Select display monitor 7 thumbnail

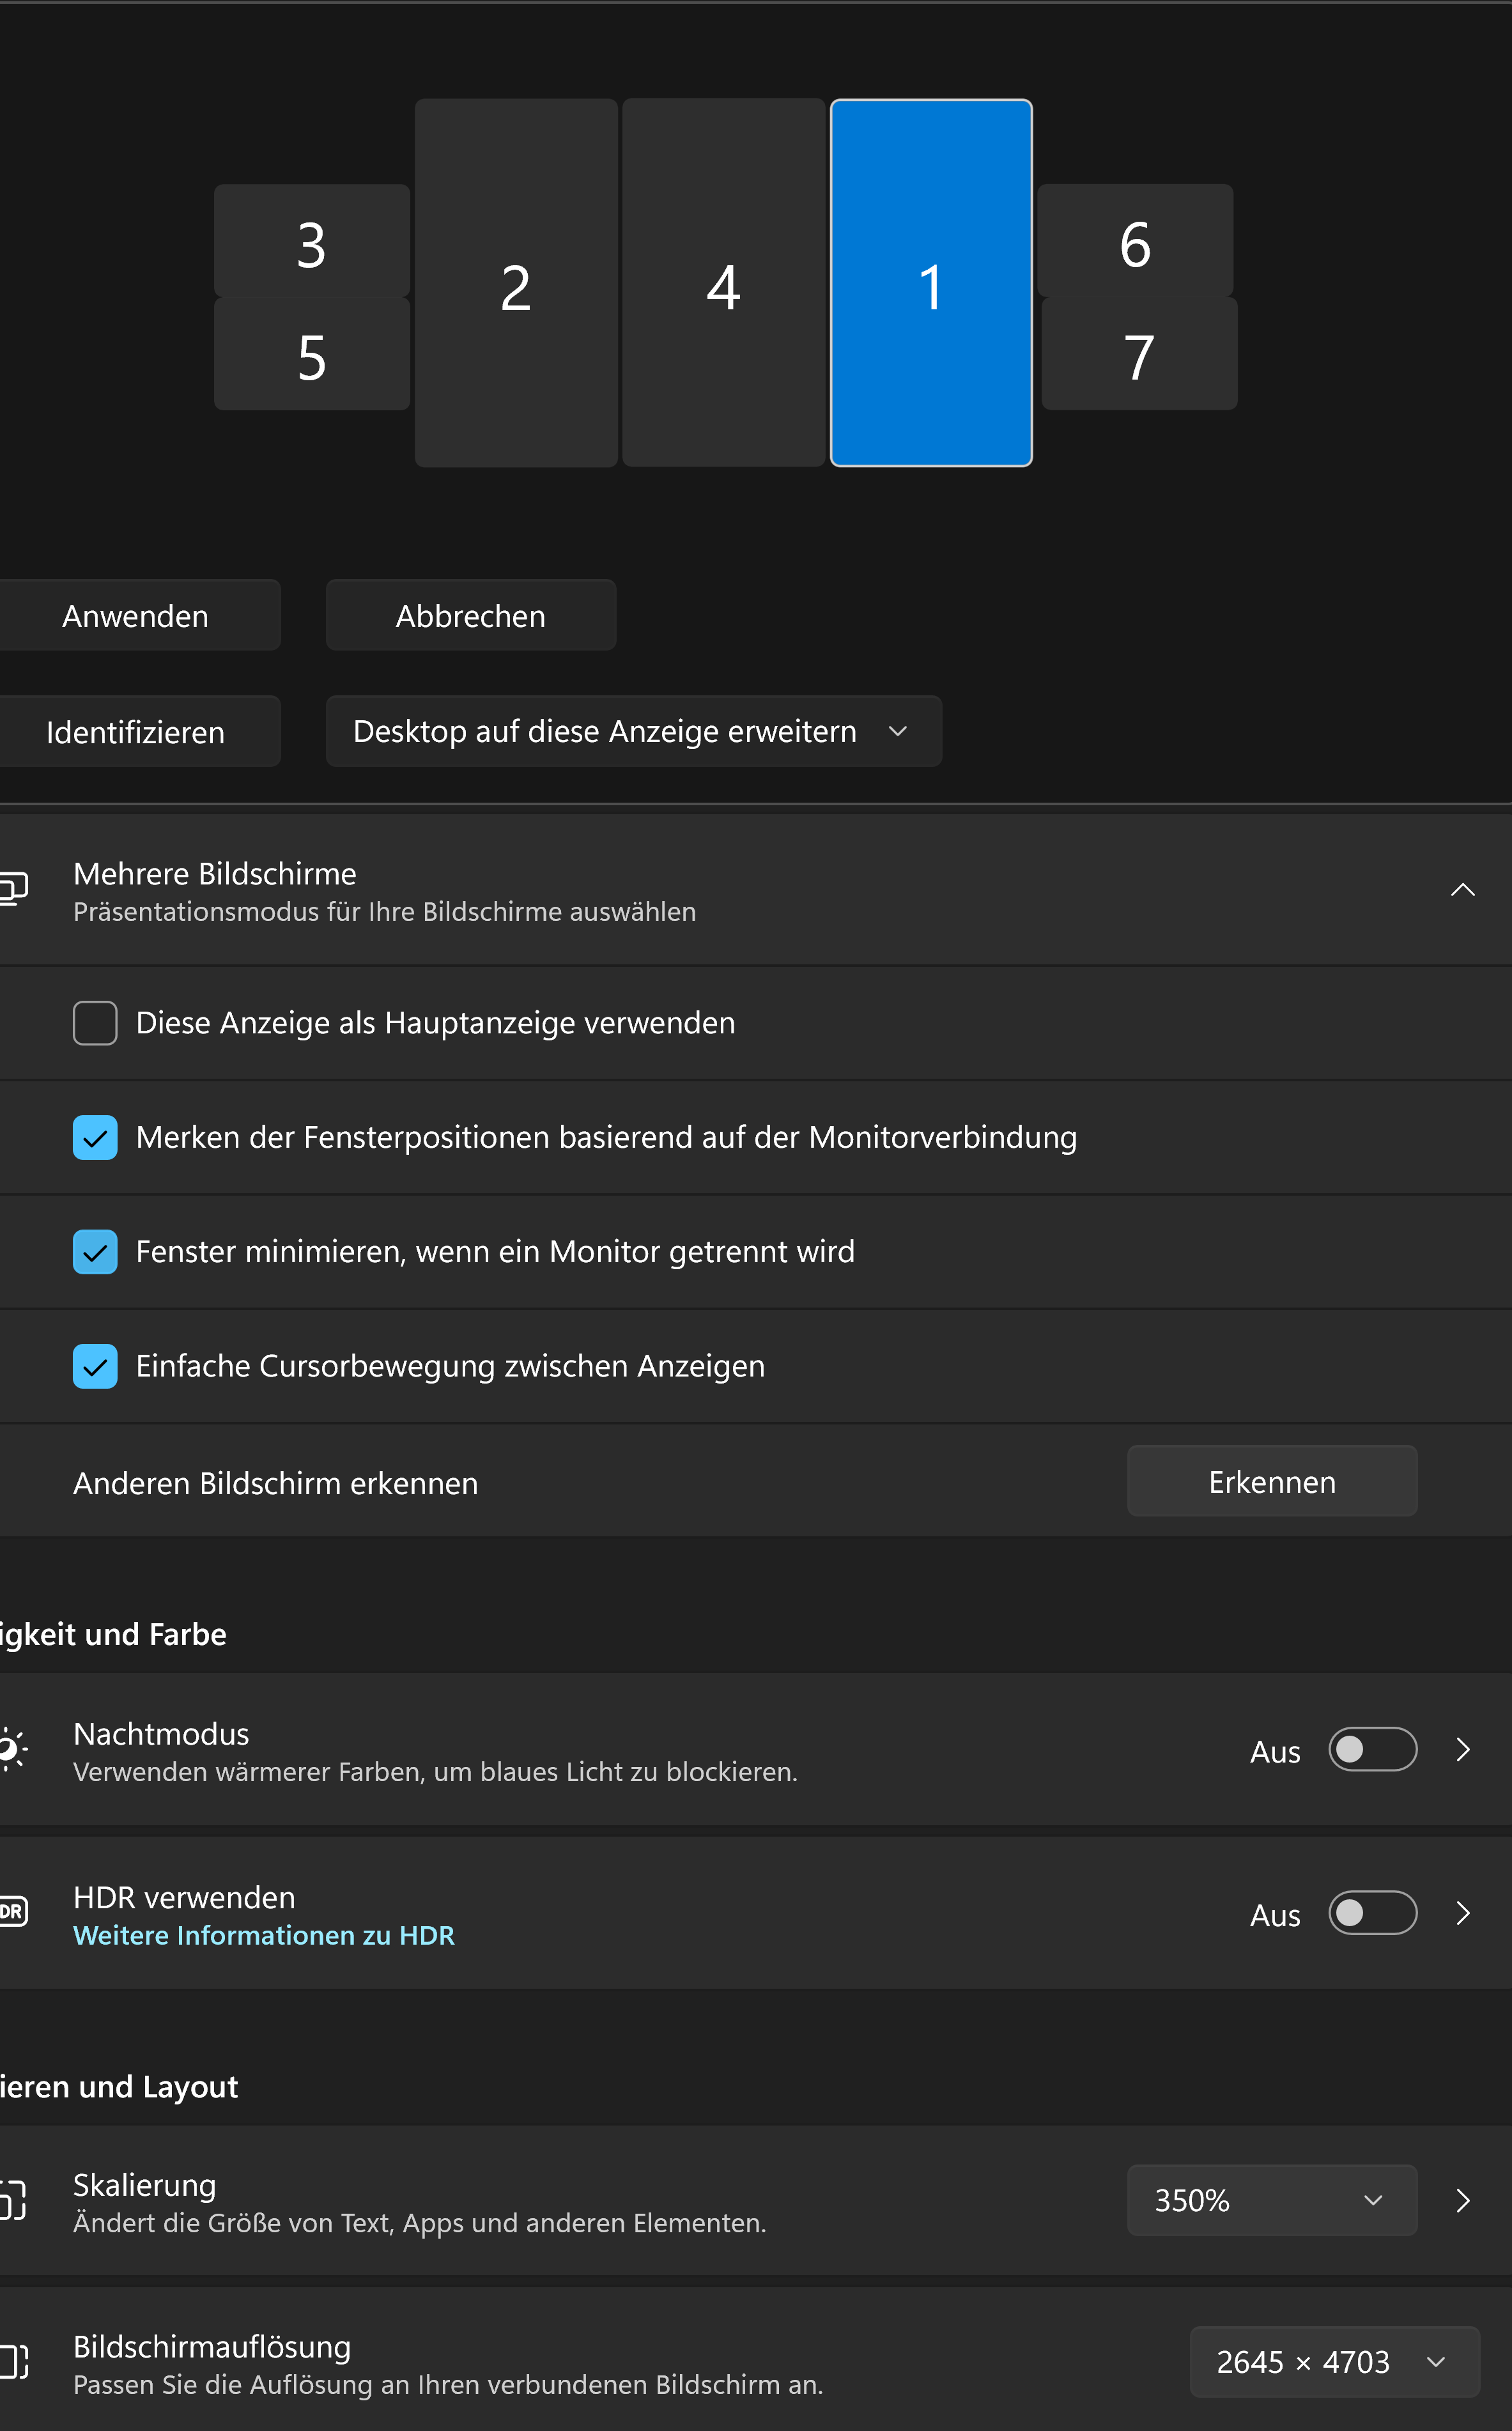pyautogui.click(x=1138, y=355)
